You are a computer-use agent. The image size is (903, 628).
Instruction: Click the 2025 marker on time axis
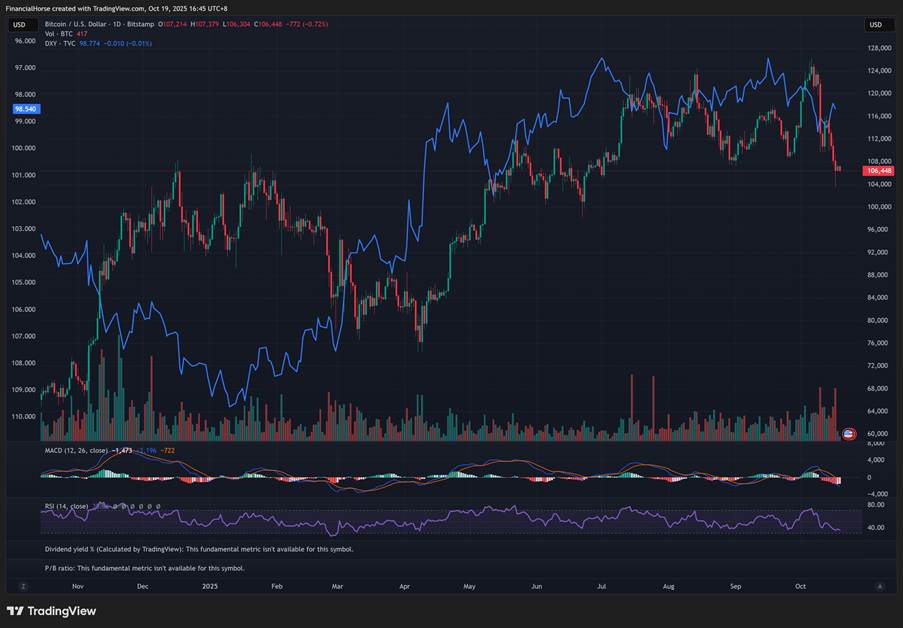tap(209, 586)
